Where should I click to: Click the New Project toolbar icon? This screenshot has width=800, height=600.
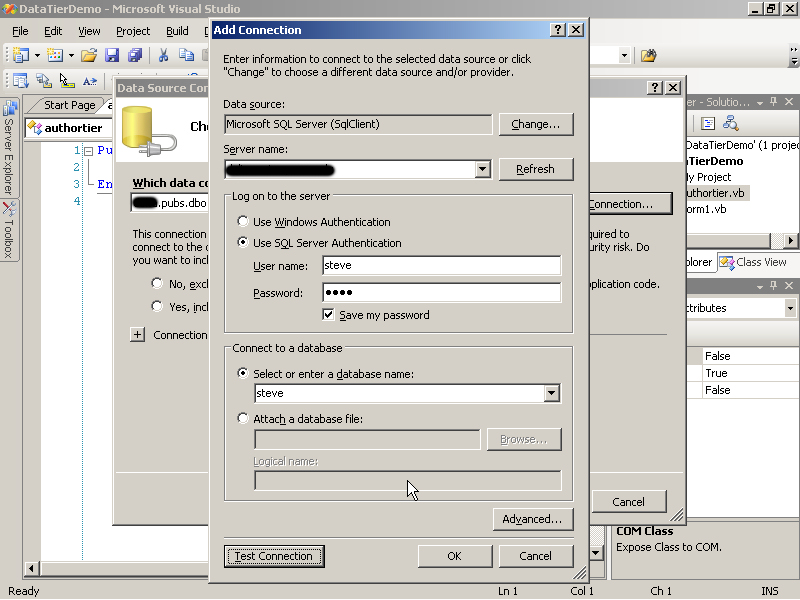tap(20, 55)
